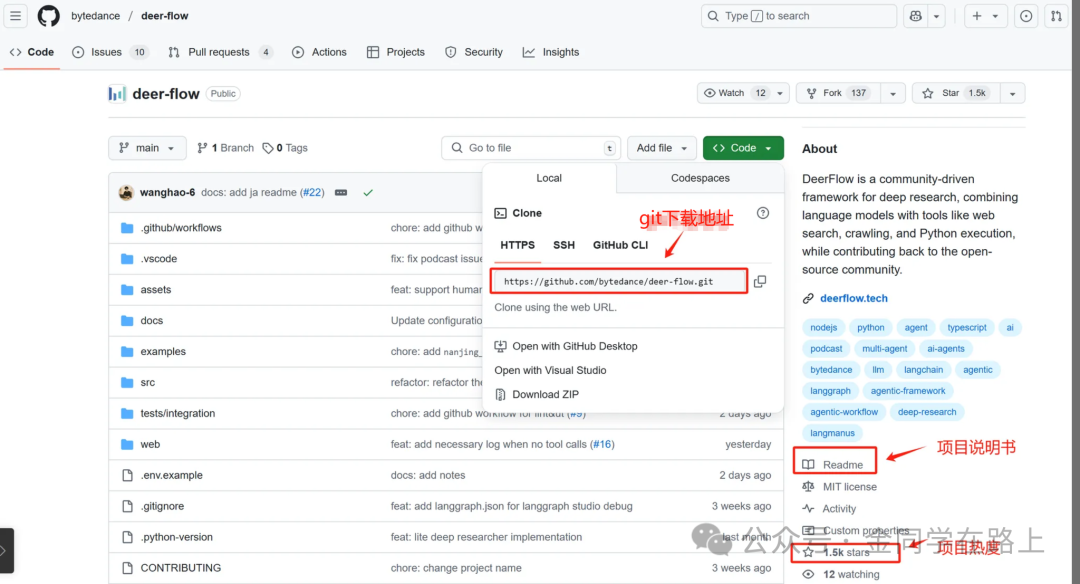Click the deer-flow repository logo icon
The width and height of the screenshot is (1080, 584).
click(116, 94)
